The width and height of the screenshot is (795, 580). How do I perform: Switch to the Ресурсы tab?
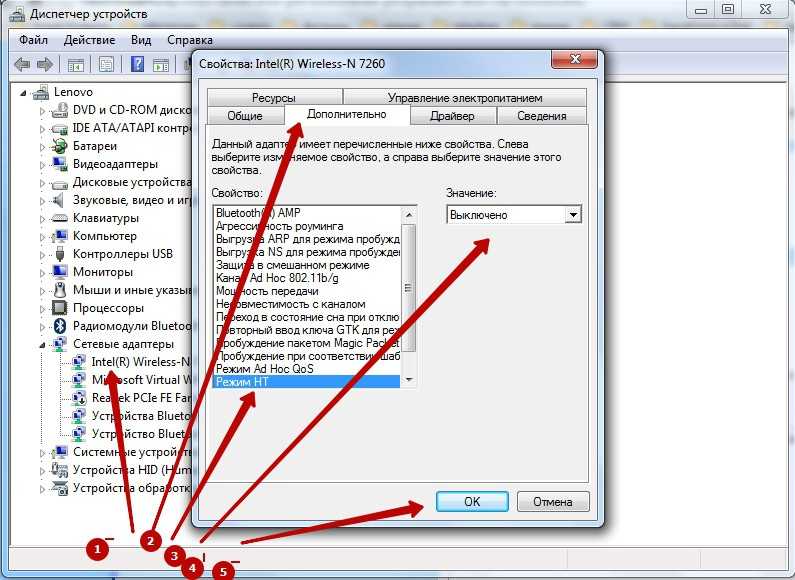click(274, 97)
